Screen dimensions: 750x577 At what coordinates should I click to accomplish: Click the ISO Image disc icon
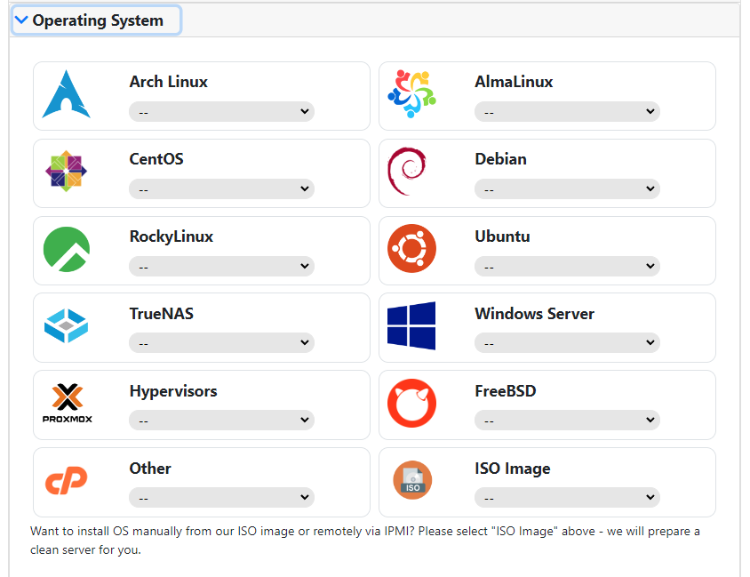[x=411, y=481]
